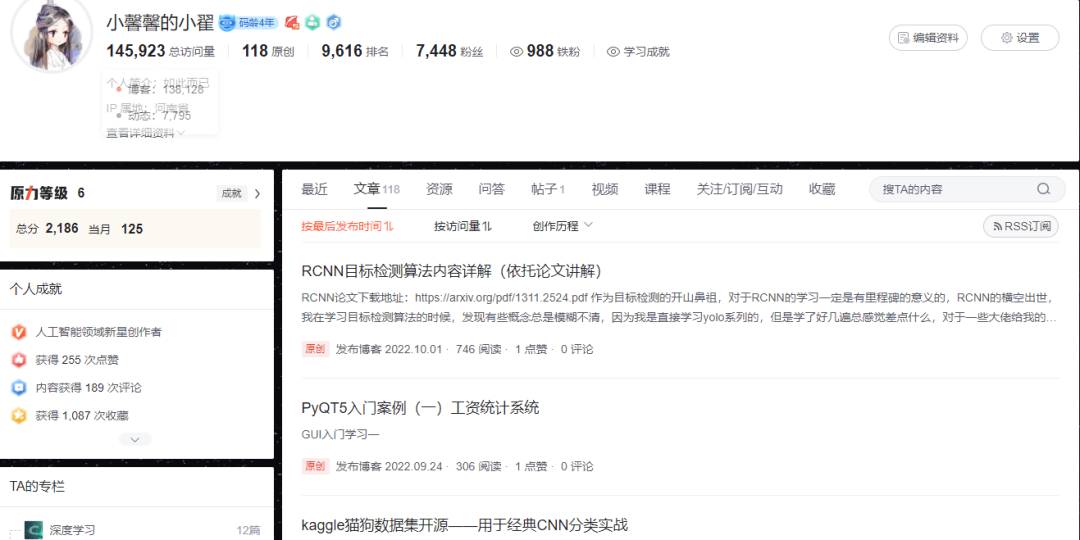
Task: Click 内容获得 189 次评论 text
Action: (89, 388)
